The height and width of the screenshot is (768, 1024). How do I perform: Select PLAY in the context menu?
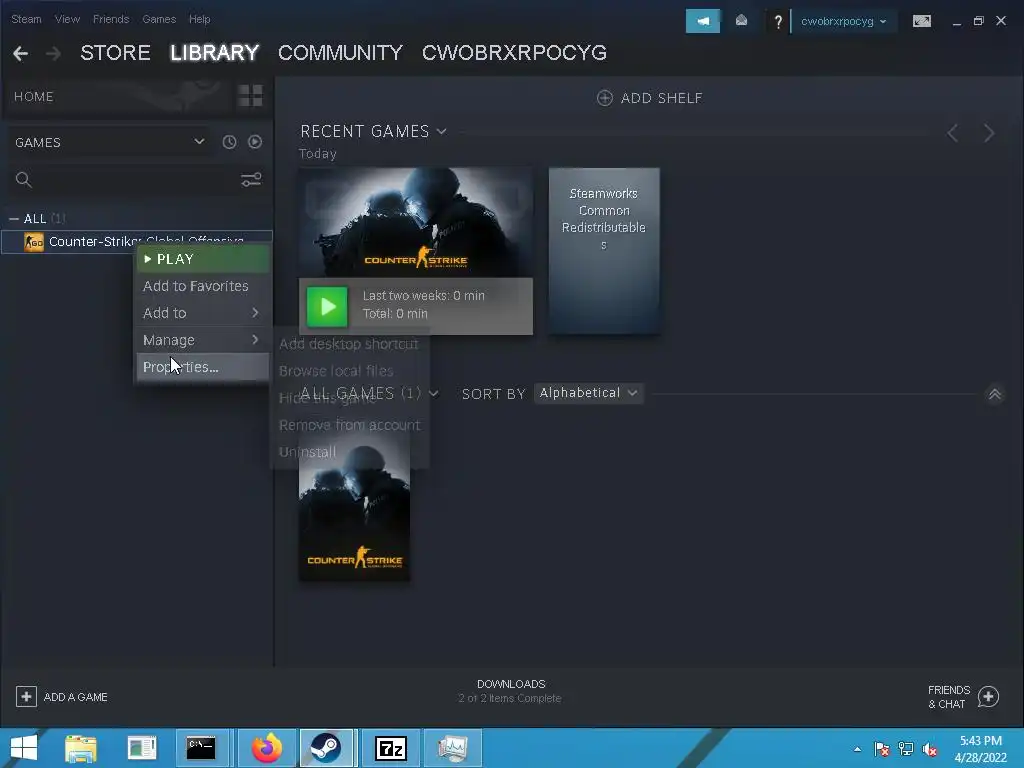(x=202, y=259)
